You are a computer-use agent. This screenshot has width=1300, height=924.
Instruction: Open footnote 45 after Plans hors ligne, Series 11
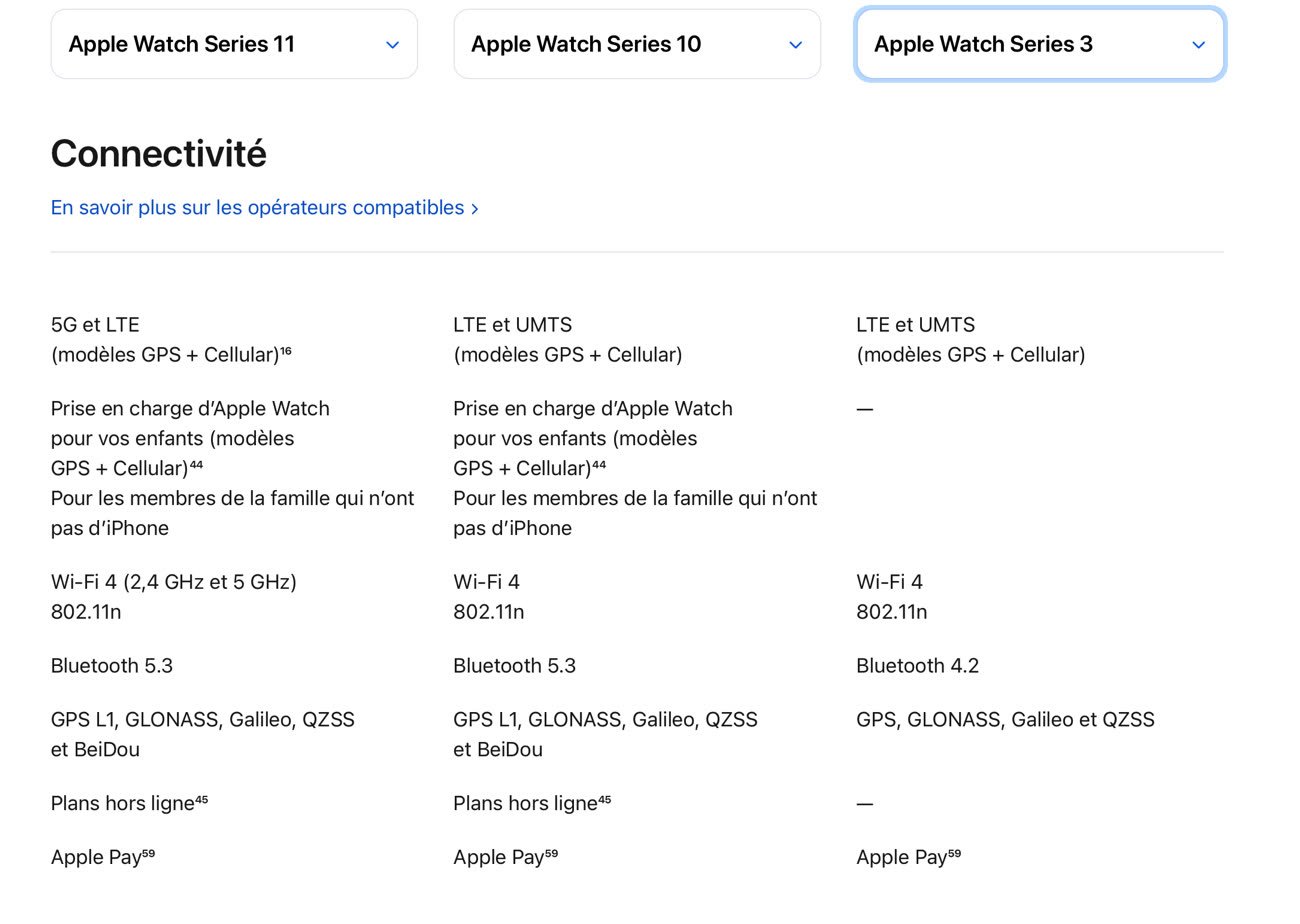[201, 800]
